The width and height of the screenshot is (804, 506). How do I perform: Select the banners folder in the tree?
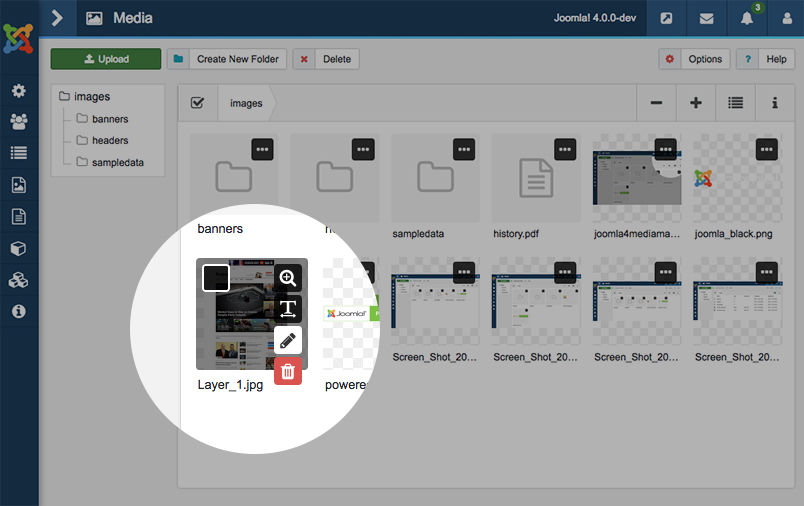pyautogui.click(x=110, y=119)
